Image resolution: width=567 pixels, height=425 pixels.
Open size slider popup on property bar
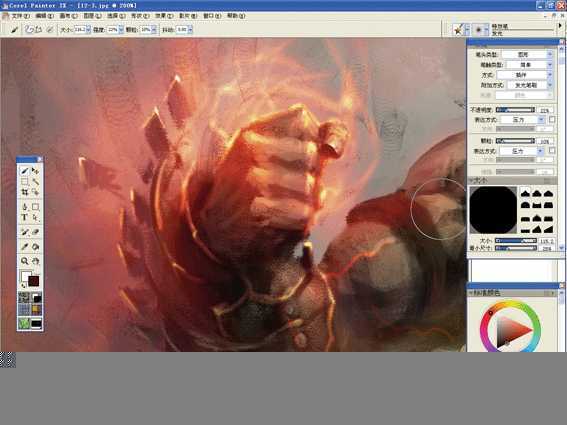click(88, 30)
